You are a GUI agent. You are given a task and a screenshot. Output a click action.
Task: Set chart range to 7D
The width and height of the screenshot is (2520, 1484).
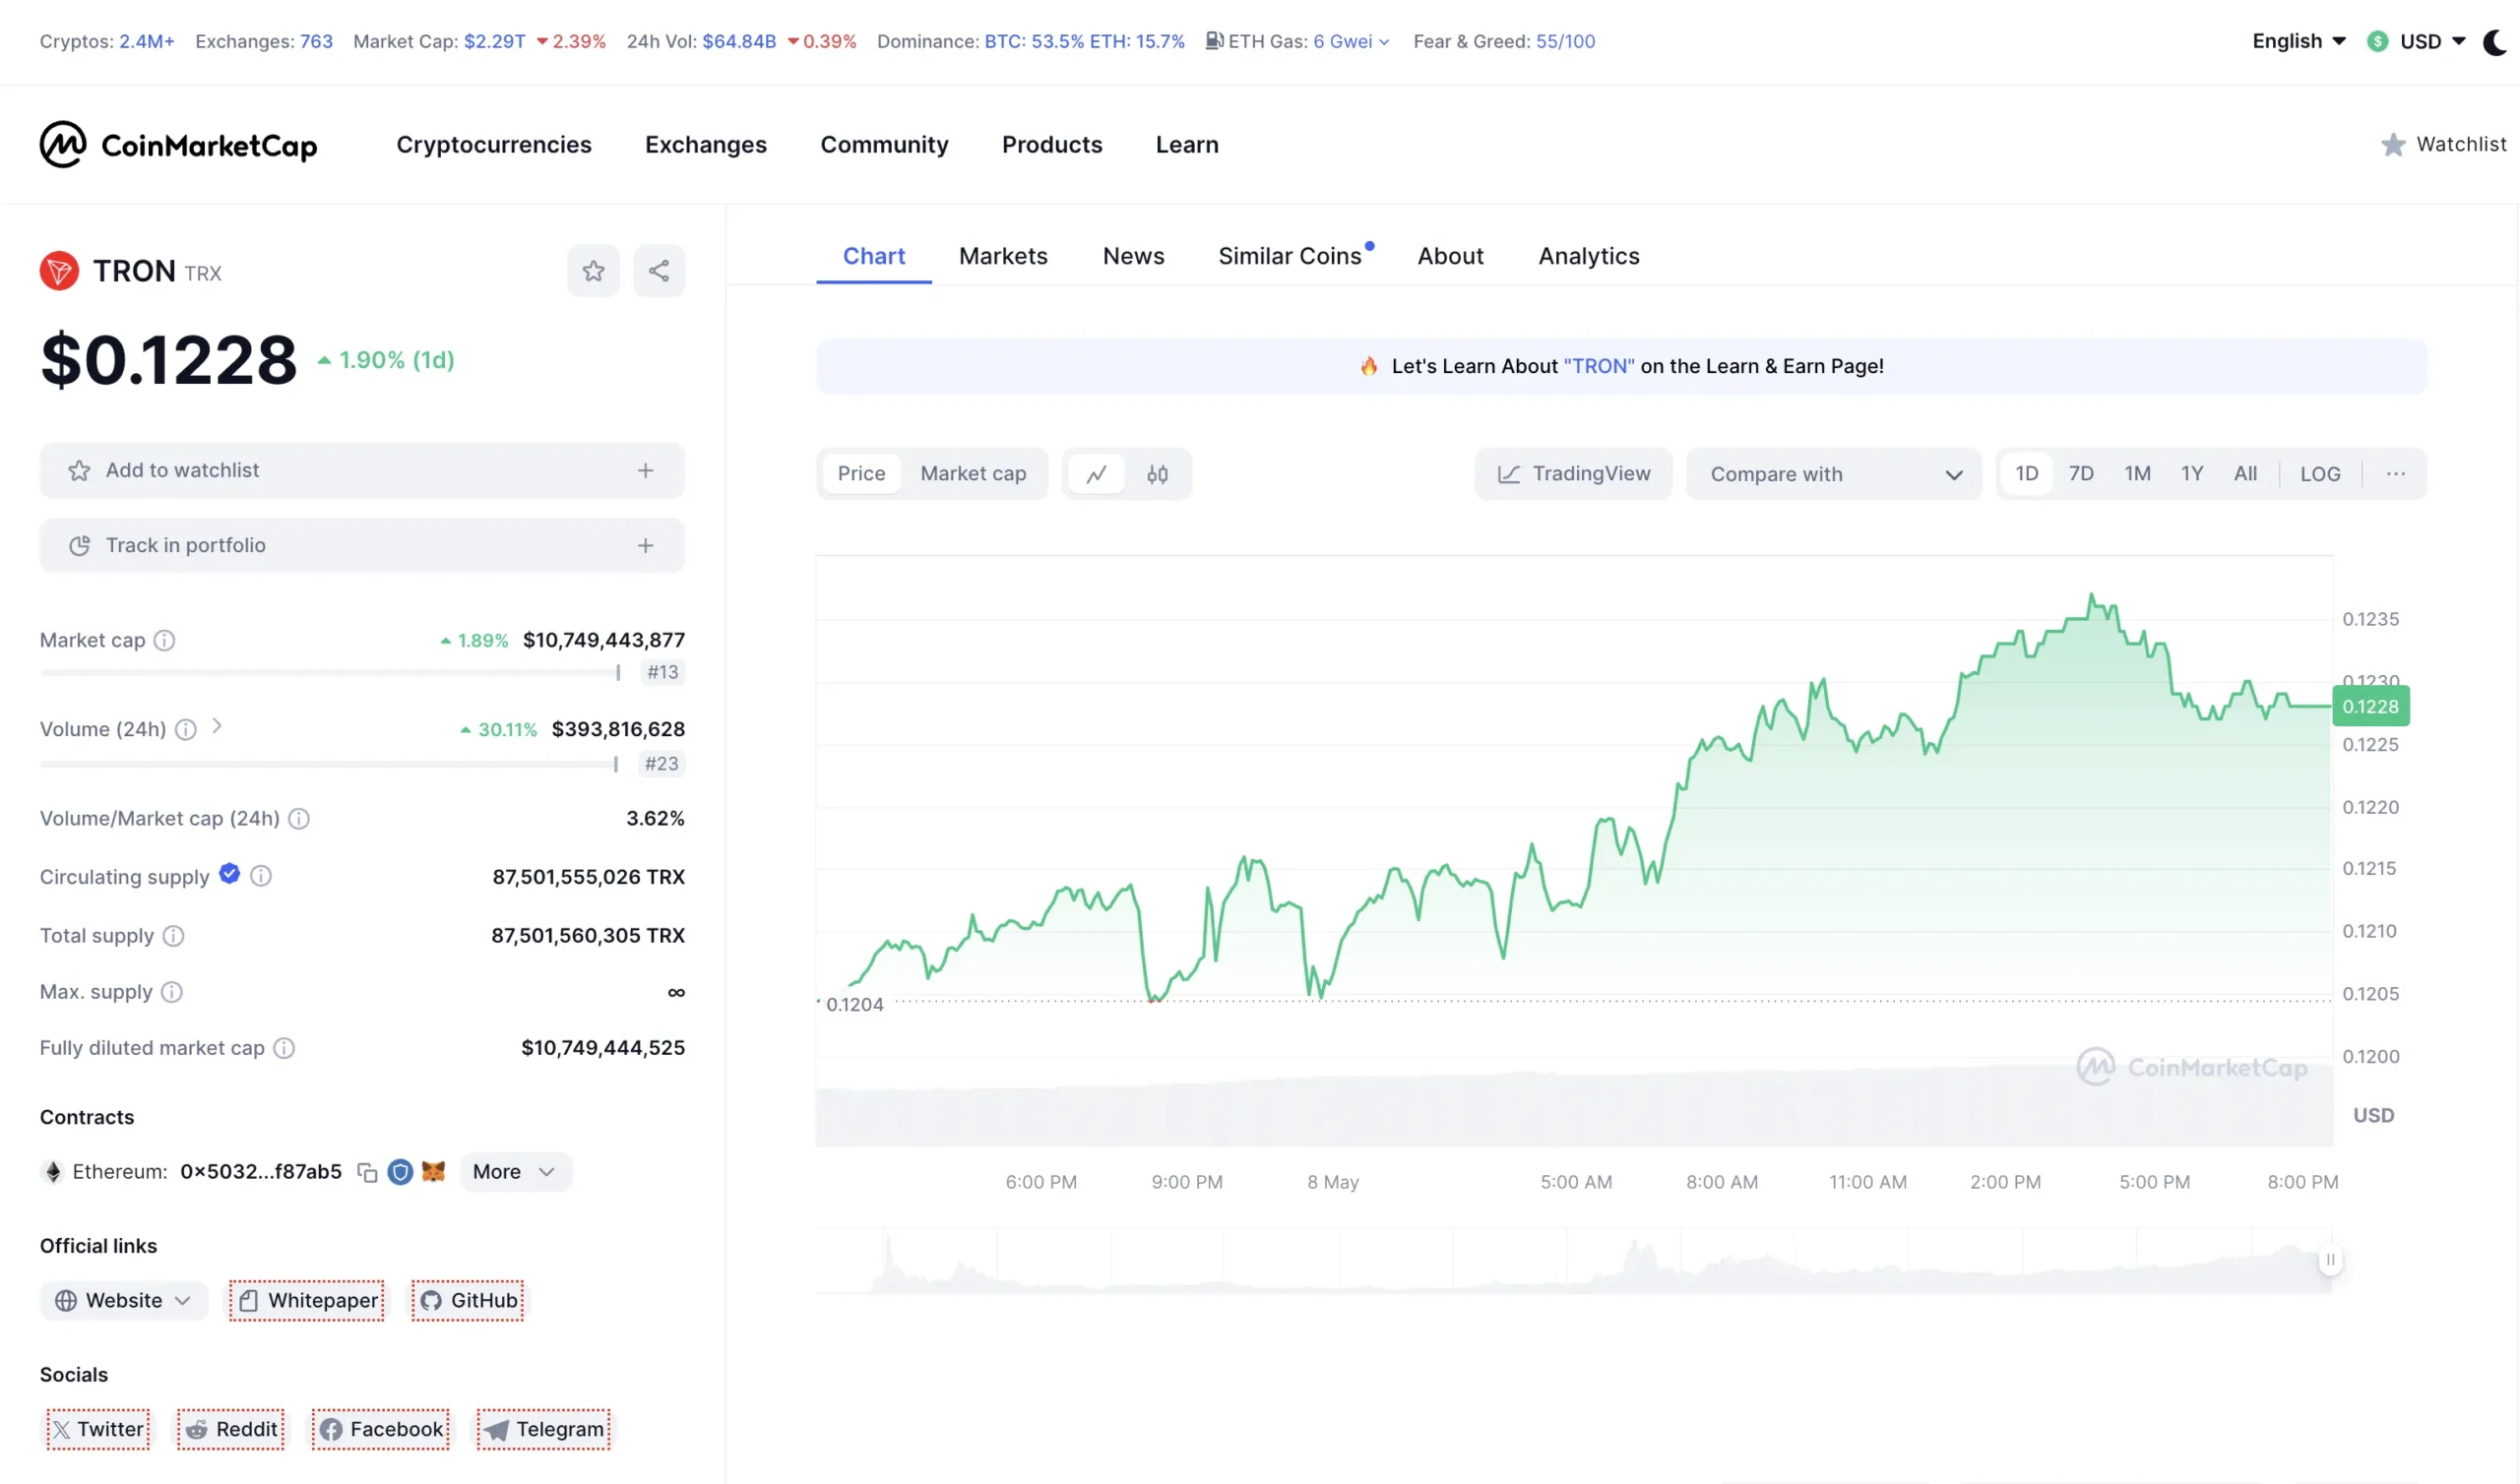click(2081, 474)
